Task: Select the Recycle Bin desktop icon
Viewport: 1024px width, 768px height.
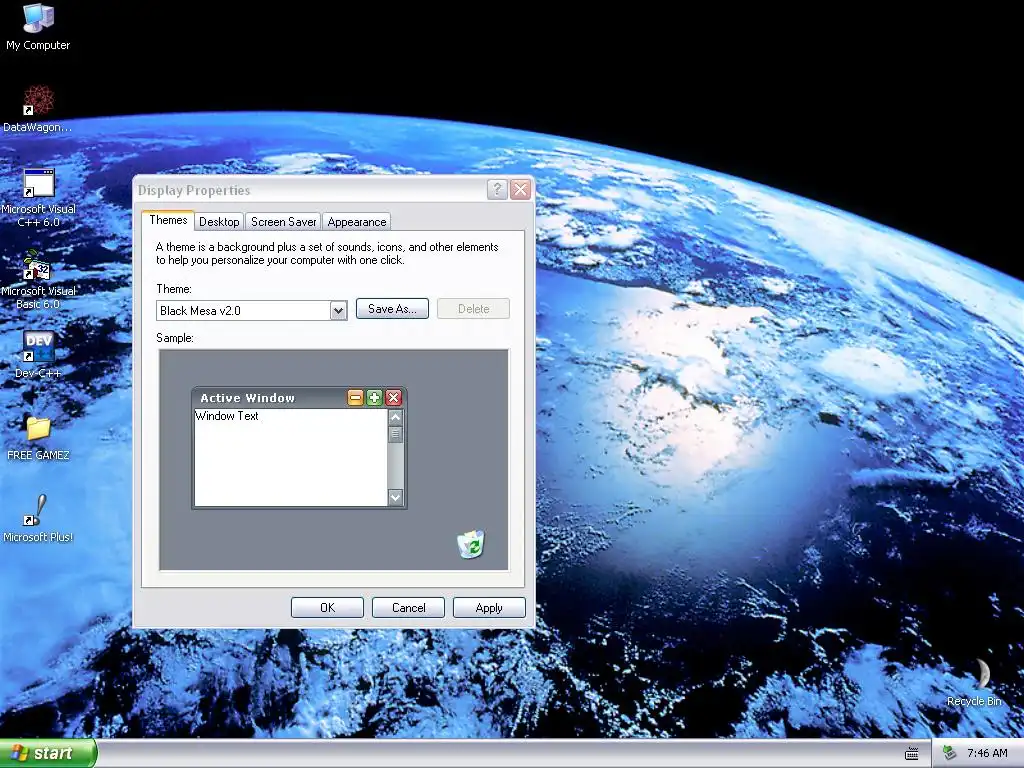Action: coord(974,682)
